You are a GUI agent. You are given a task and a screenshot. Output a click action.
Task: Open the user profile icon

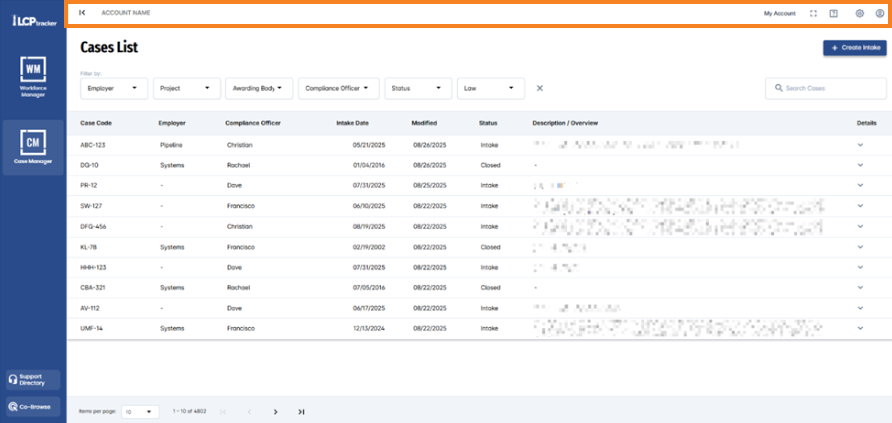(879, 14)
